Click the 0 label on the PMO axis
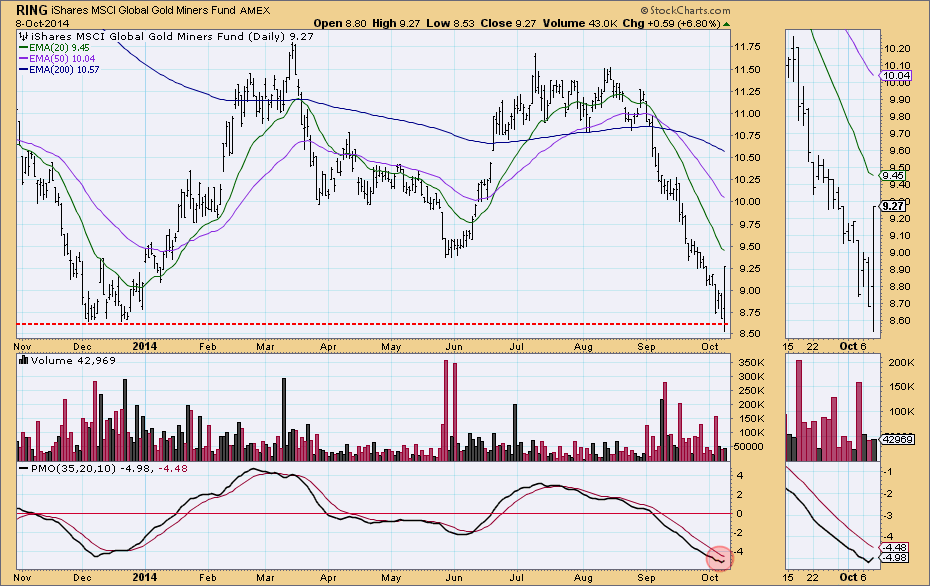Image resolution: width=930 pixels, height=586 pixels. pos(739,514)
